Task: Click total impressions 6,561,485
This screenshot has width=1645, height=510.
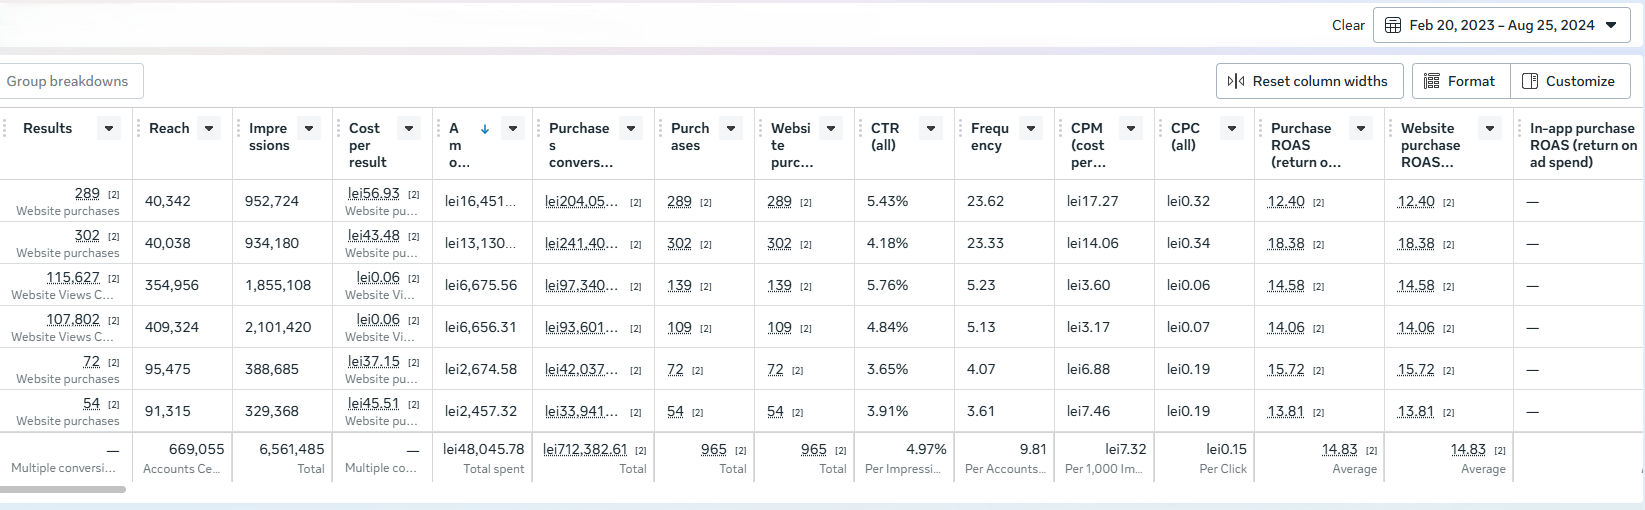Action: 292,449
